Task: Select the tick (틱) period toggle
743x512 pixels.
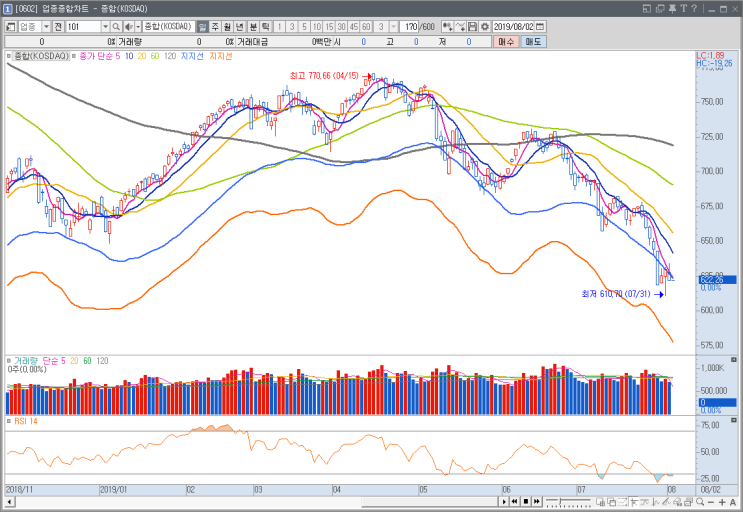Action: [266, 27]
